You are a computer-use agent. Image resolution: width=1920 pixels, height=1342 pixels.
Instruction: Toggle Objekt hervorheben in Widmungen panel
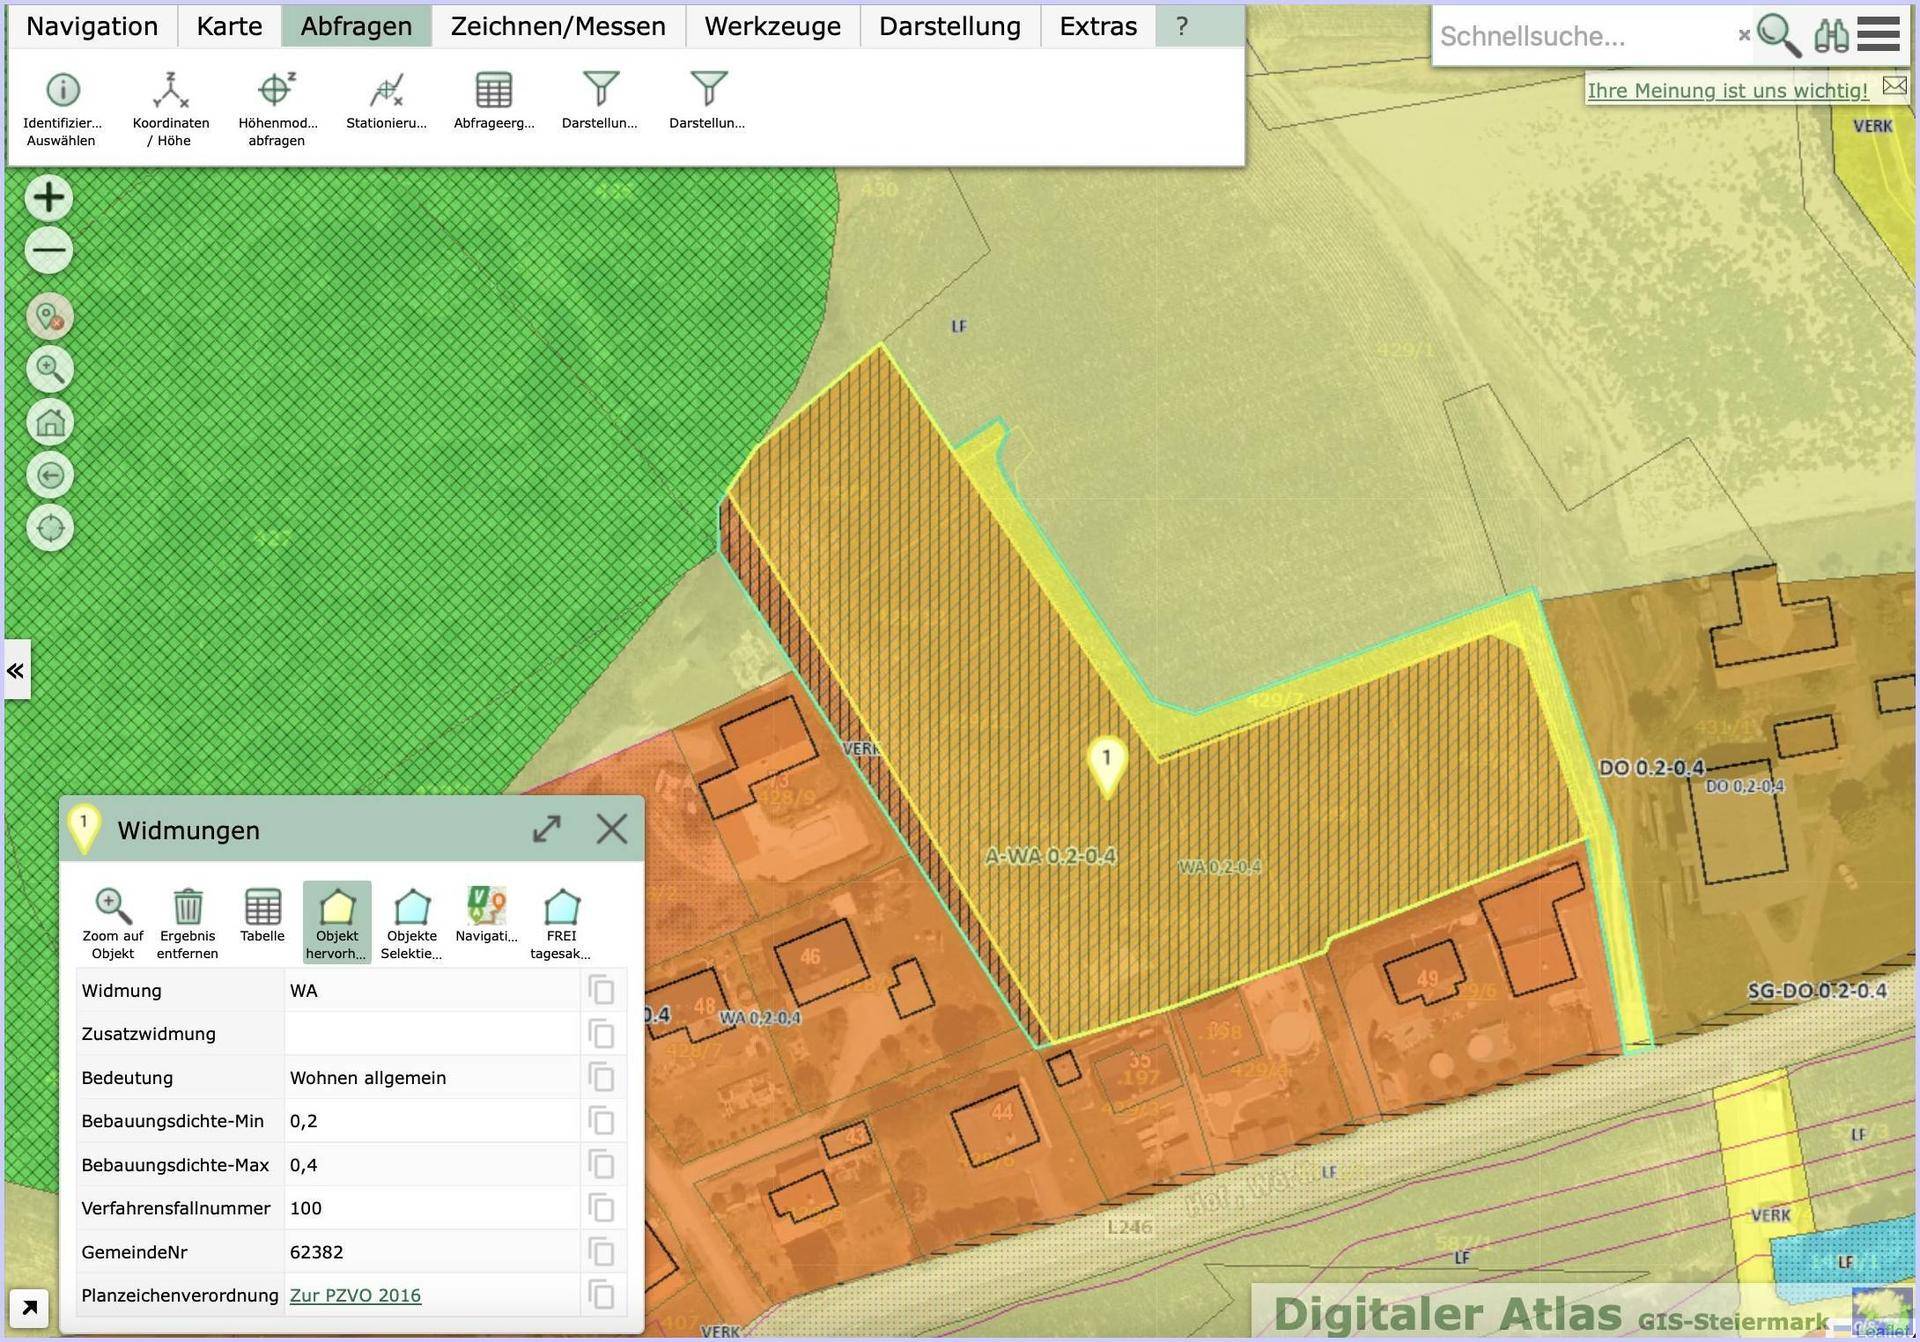(337, 922)
